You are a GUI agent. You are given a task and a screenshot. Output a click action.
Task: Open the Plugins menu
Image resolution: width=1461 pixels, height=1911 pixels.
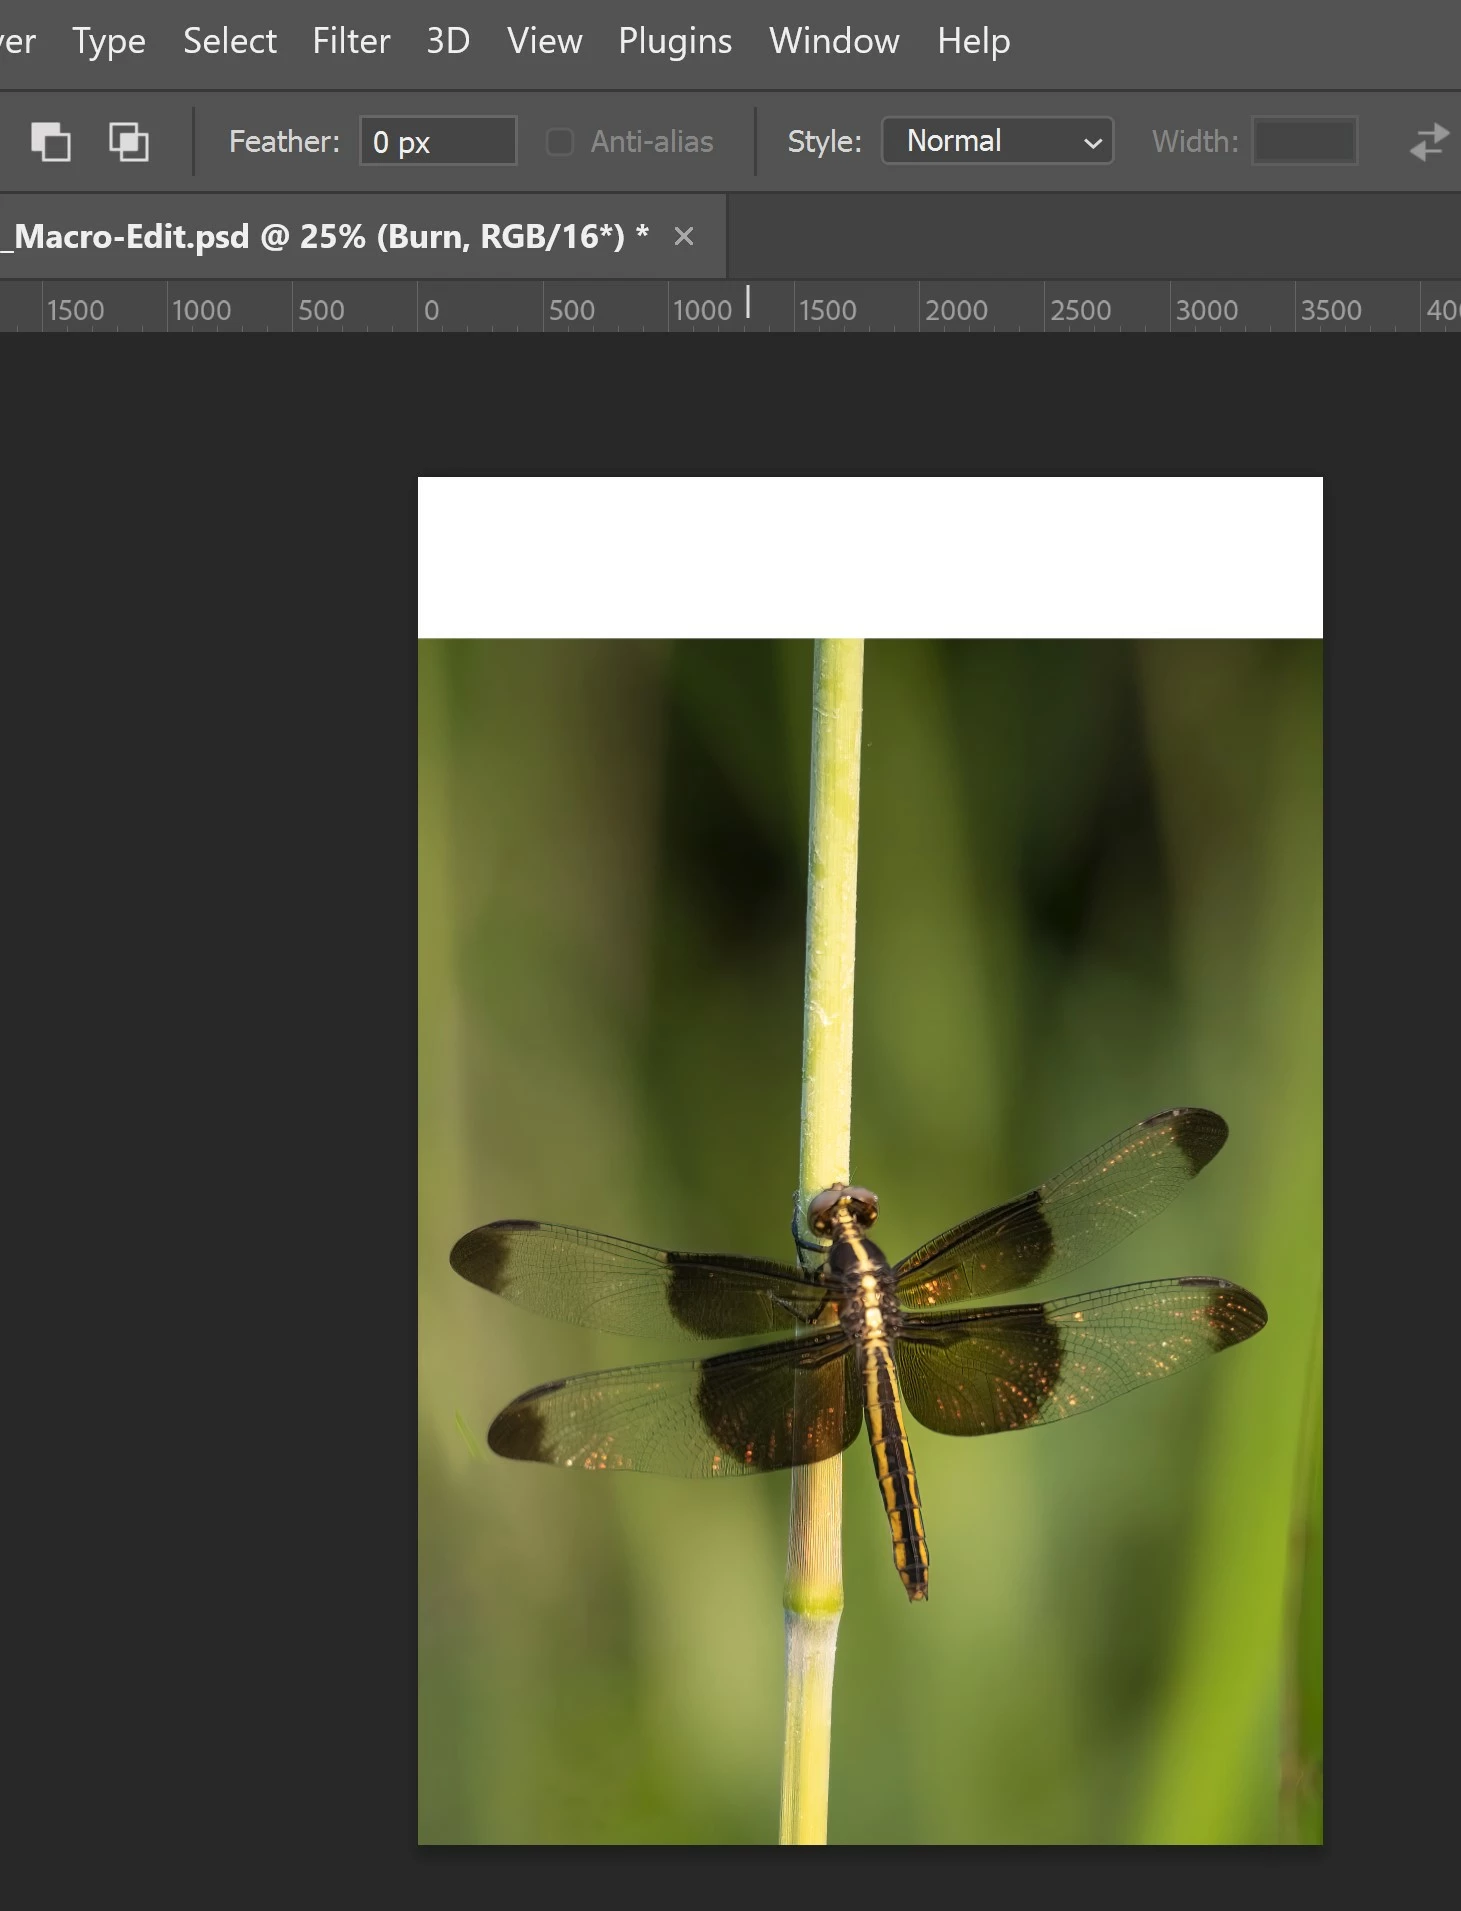pyautogui.click(x=675, y=41)
